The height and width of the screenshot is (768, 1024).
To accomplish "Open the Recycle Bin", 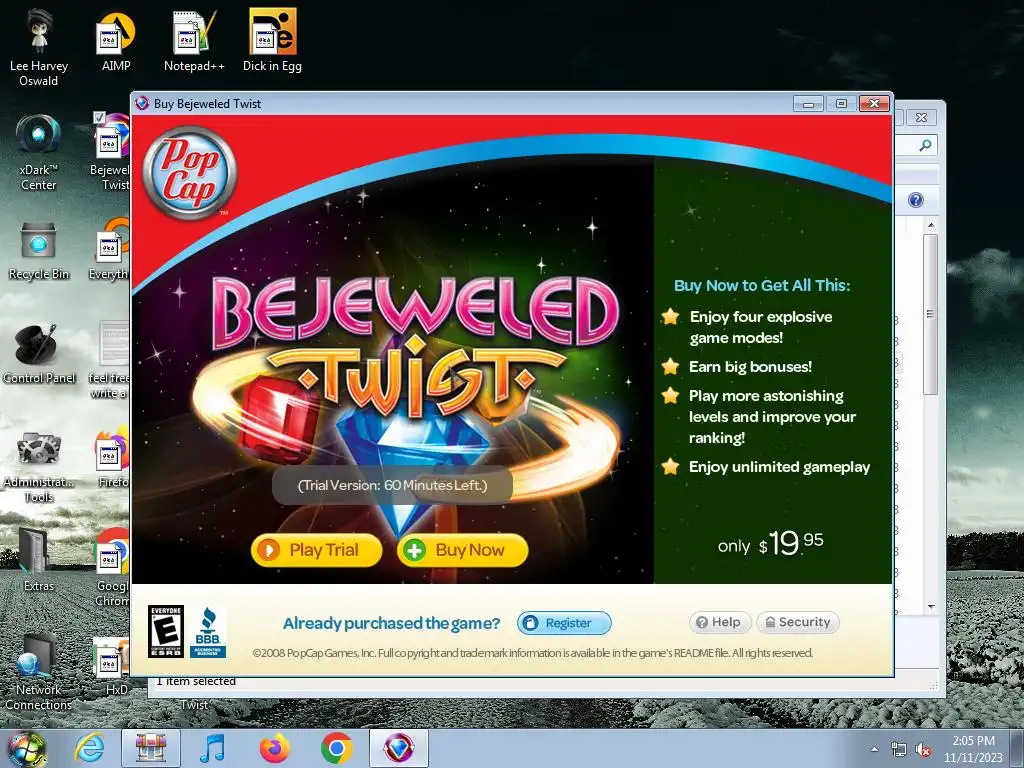I will (x=39, y=251).
